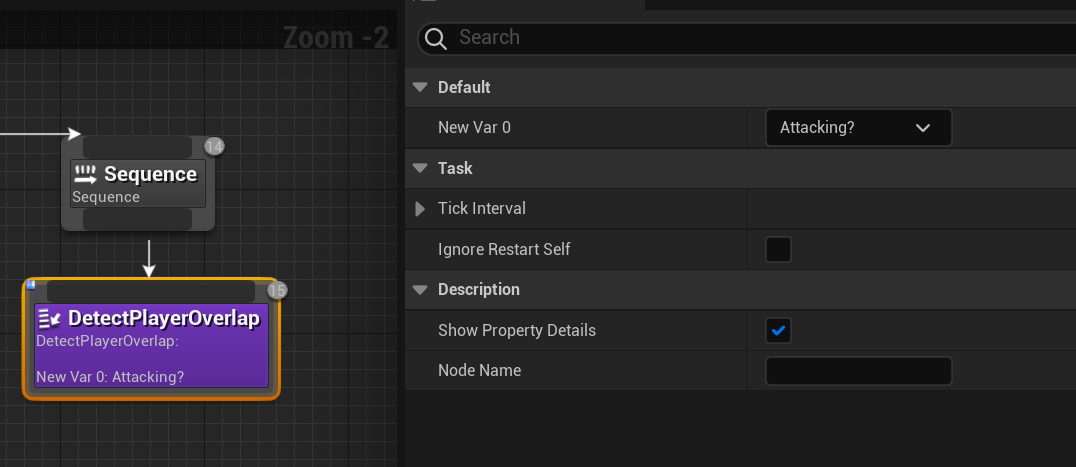This screenshot has width=1076, height=467.
Task: Enable the Ignore Restart Self checkbox
Action: [x=778, y=249]
